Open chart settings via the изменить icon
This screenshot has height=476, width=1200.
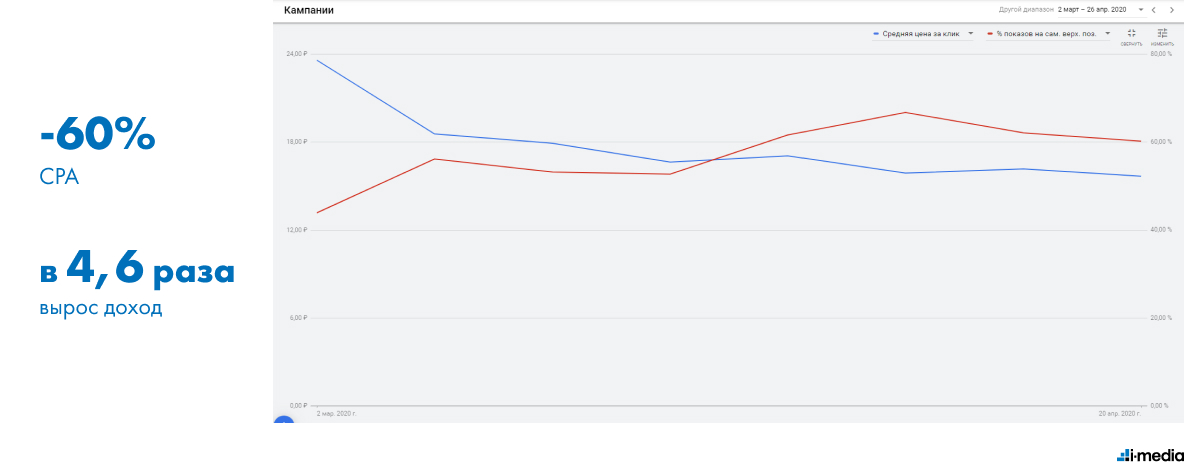pyautogui.click(x=1162, y=34)
